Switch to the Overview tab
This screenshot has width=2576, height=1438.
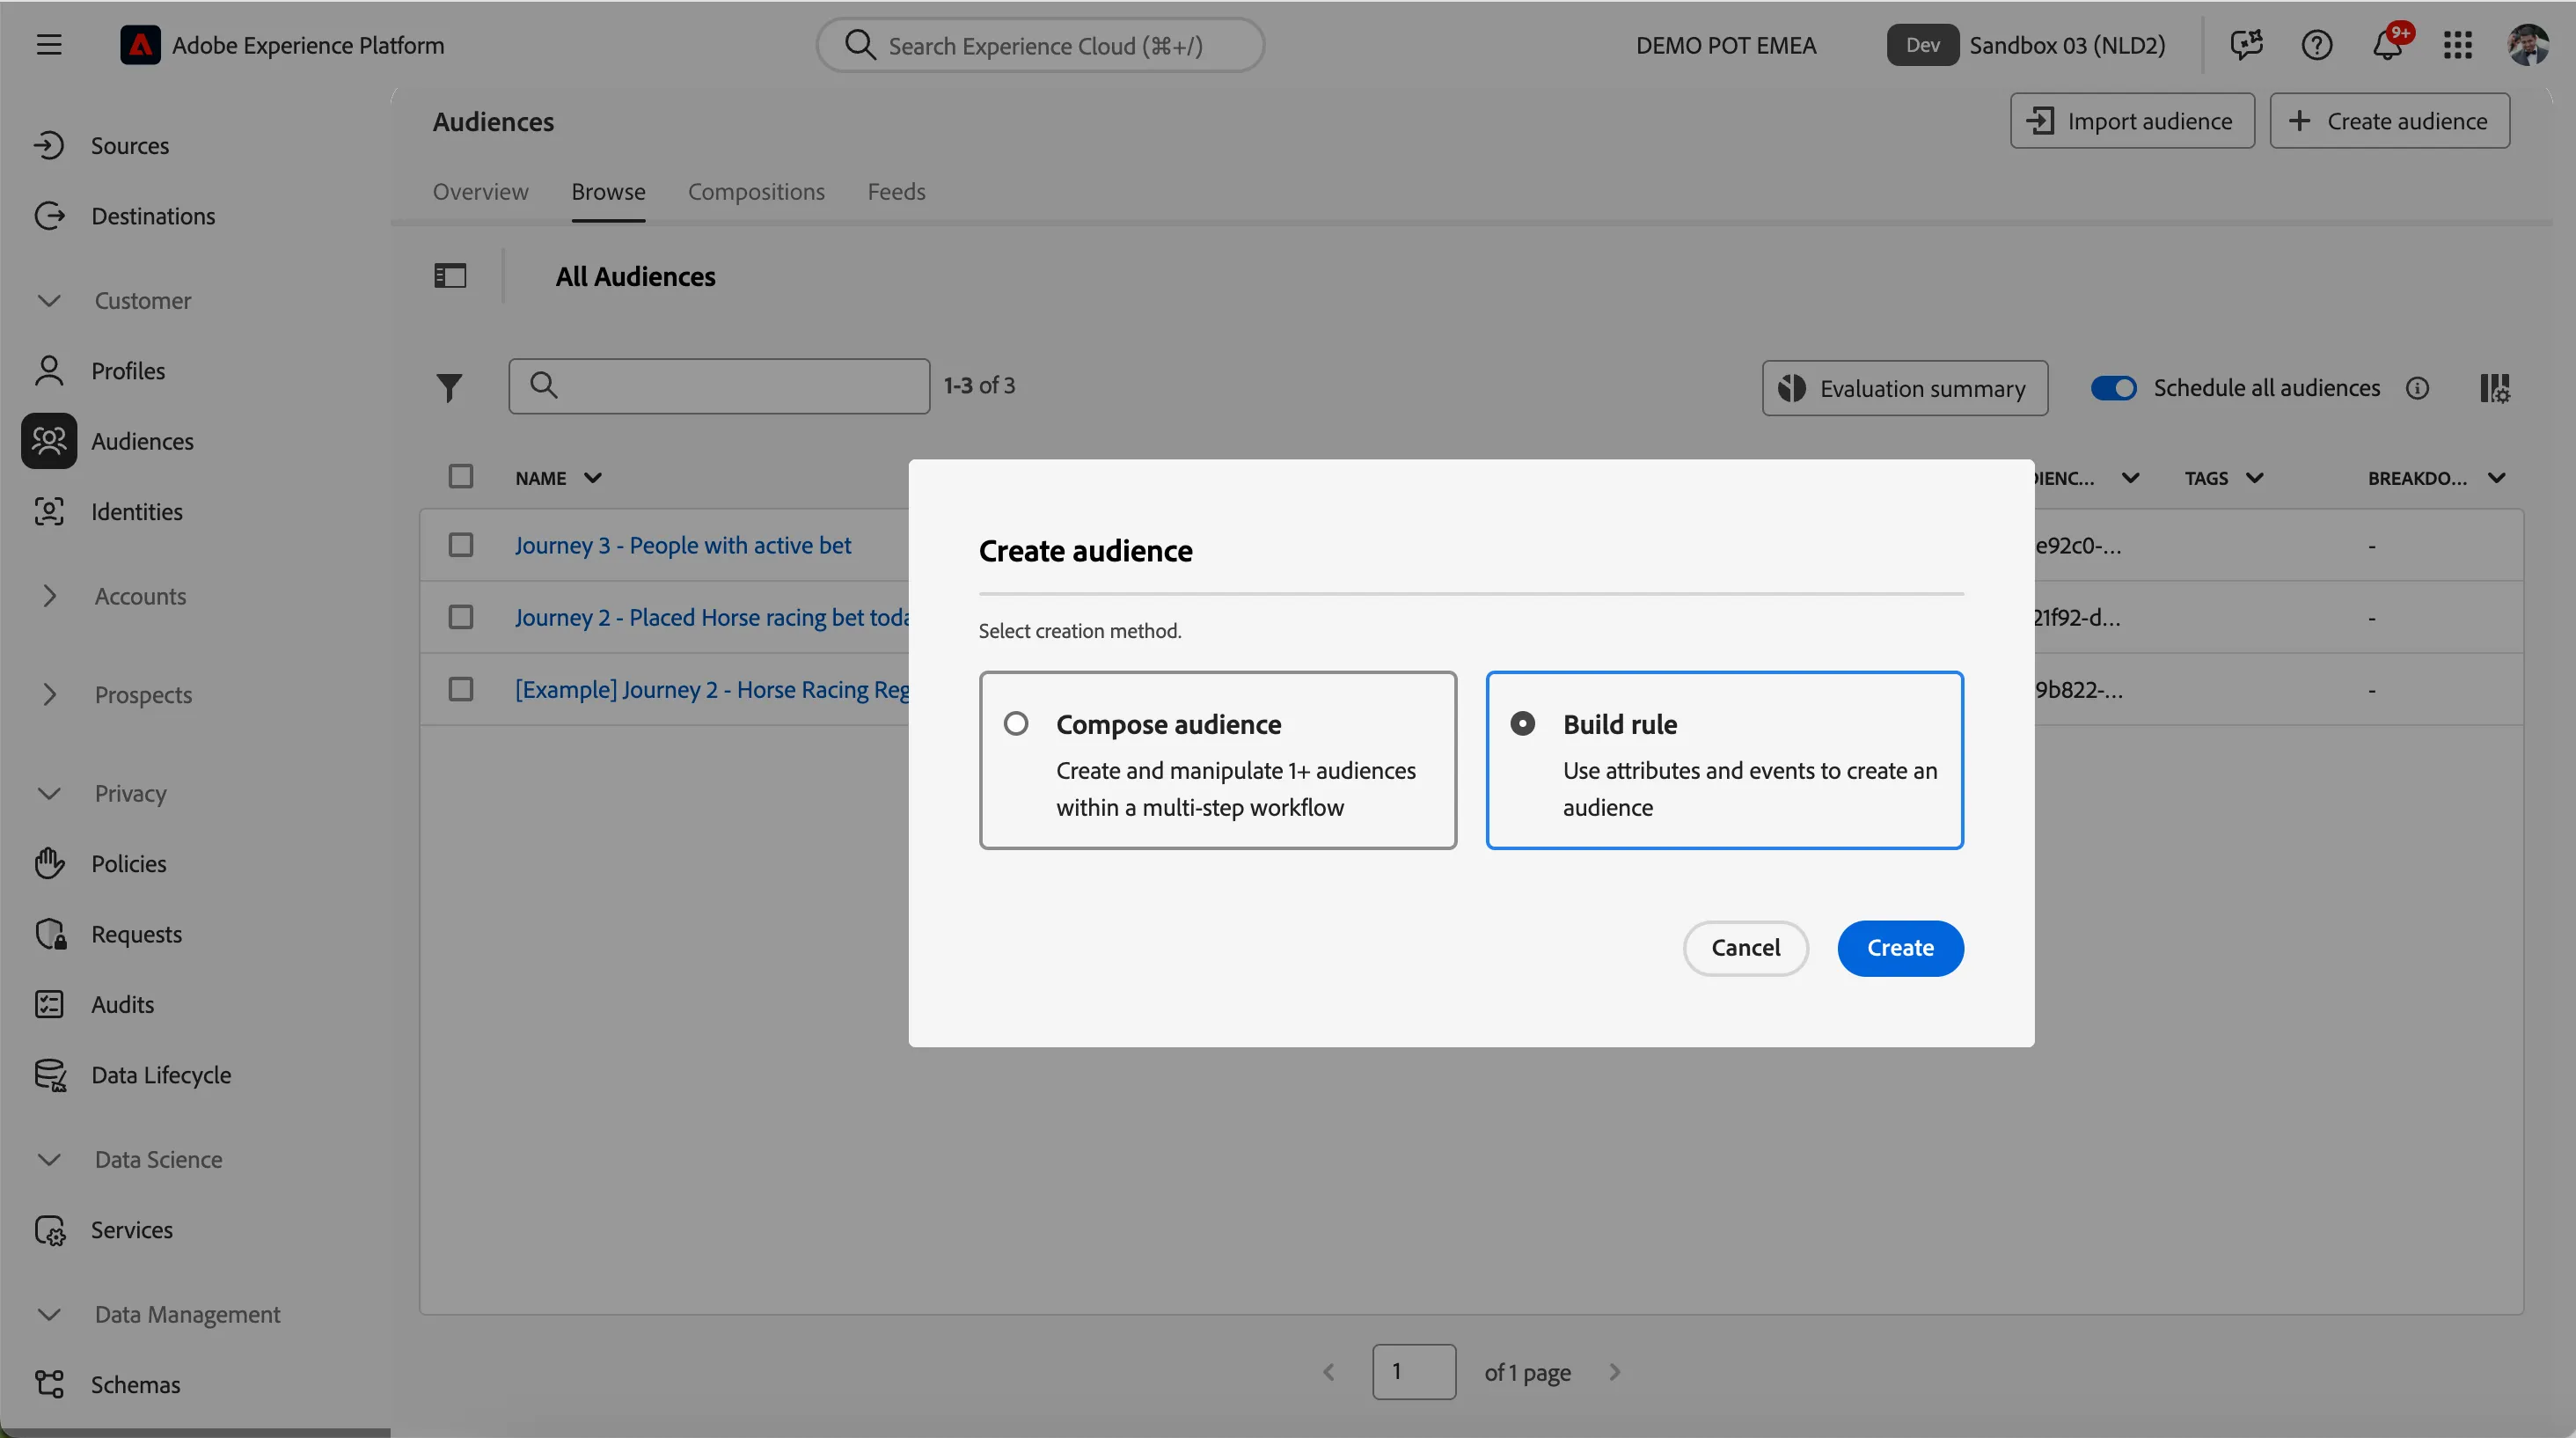coord(480,192)
